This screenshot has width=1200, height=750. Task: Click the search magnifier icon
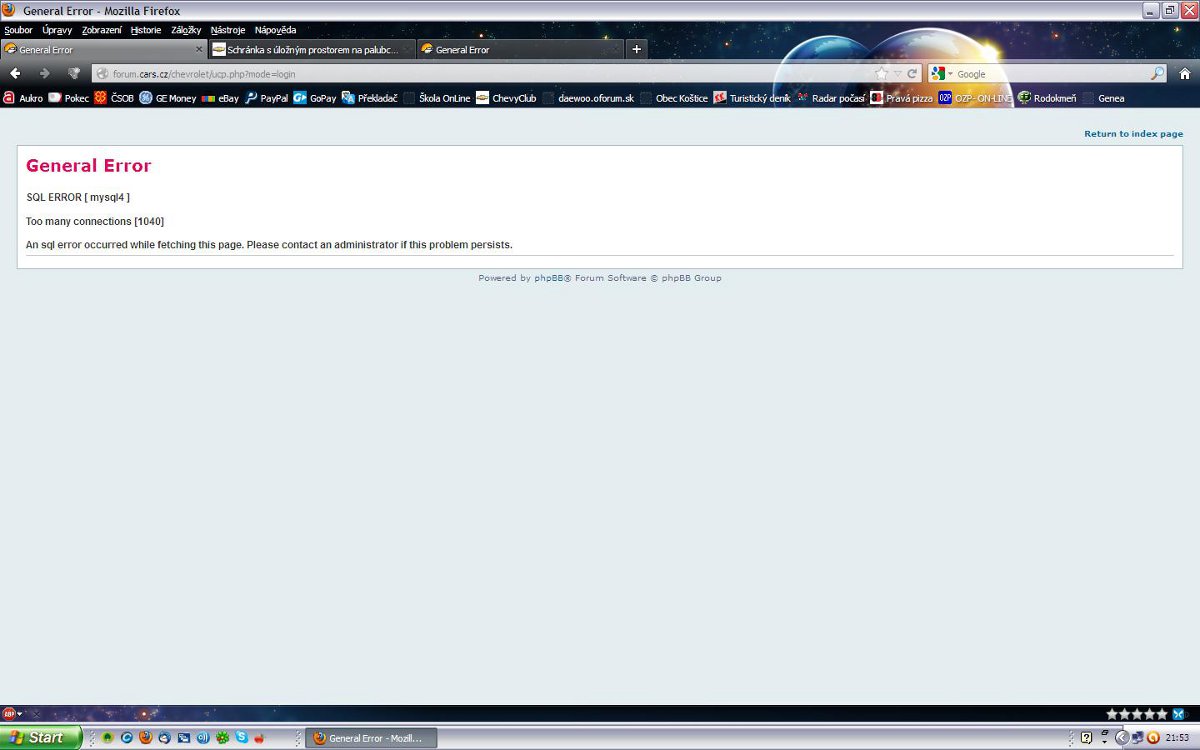point(1157,74)
